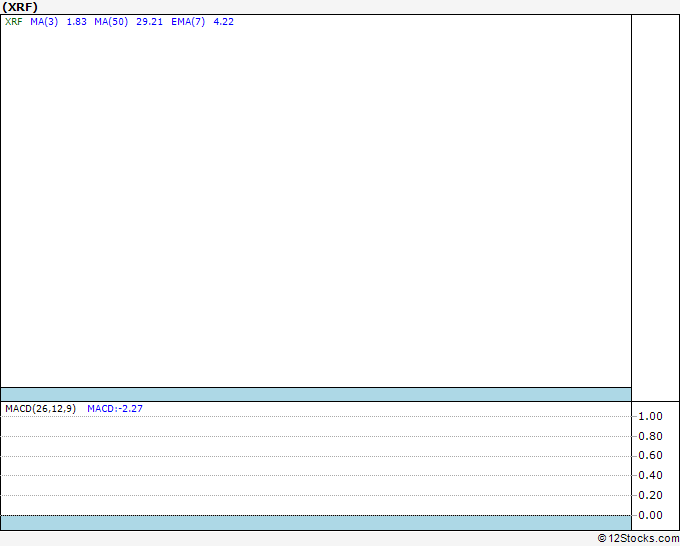680x546 pixels.
Task: Click the (XRF) chart title
Action: [x=20, y=7]
